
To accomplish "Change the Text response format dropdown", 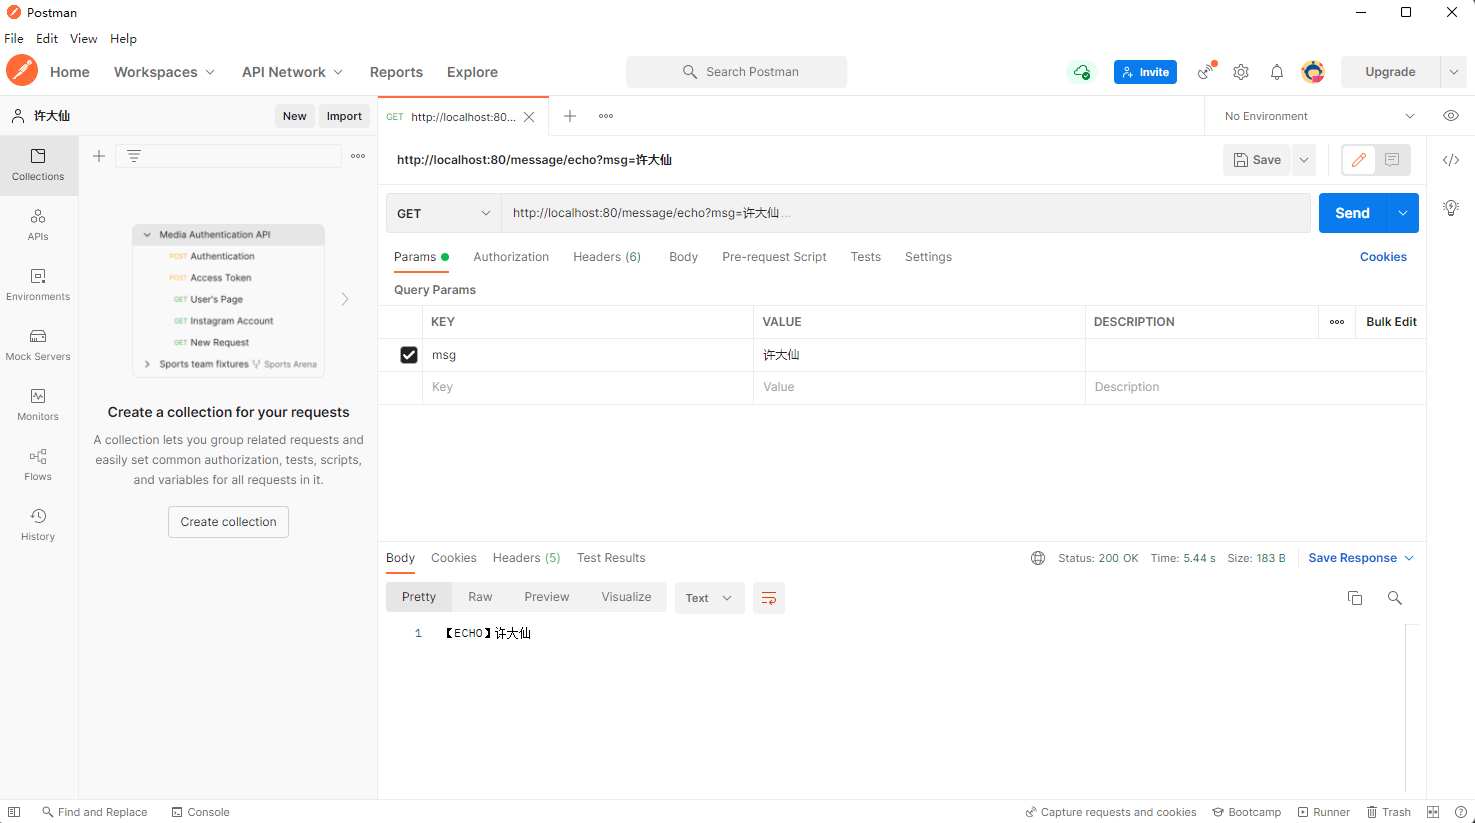I will (x=710, y=598).
